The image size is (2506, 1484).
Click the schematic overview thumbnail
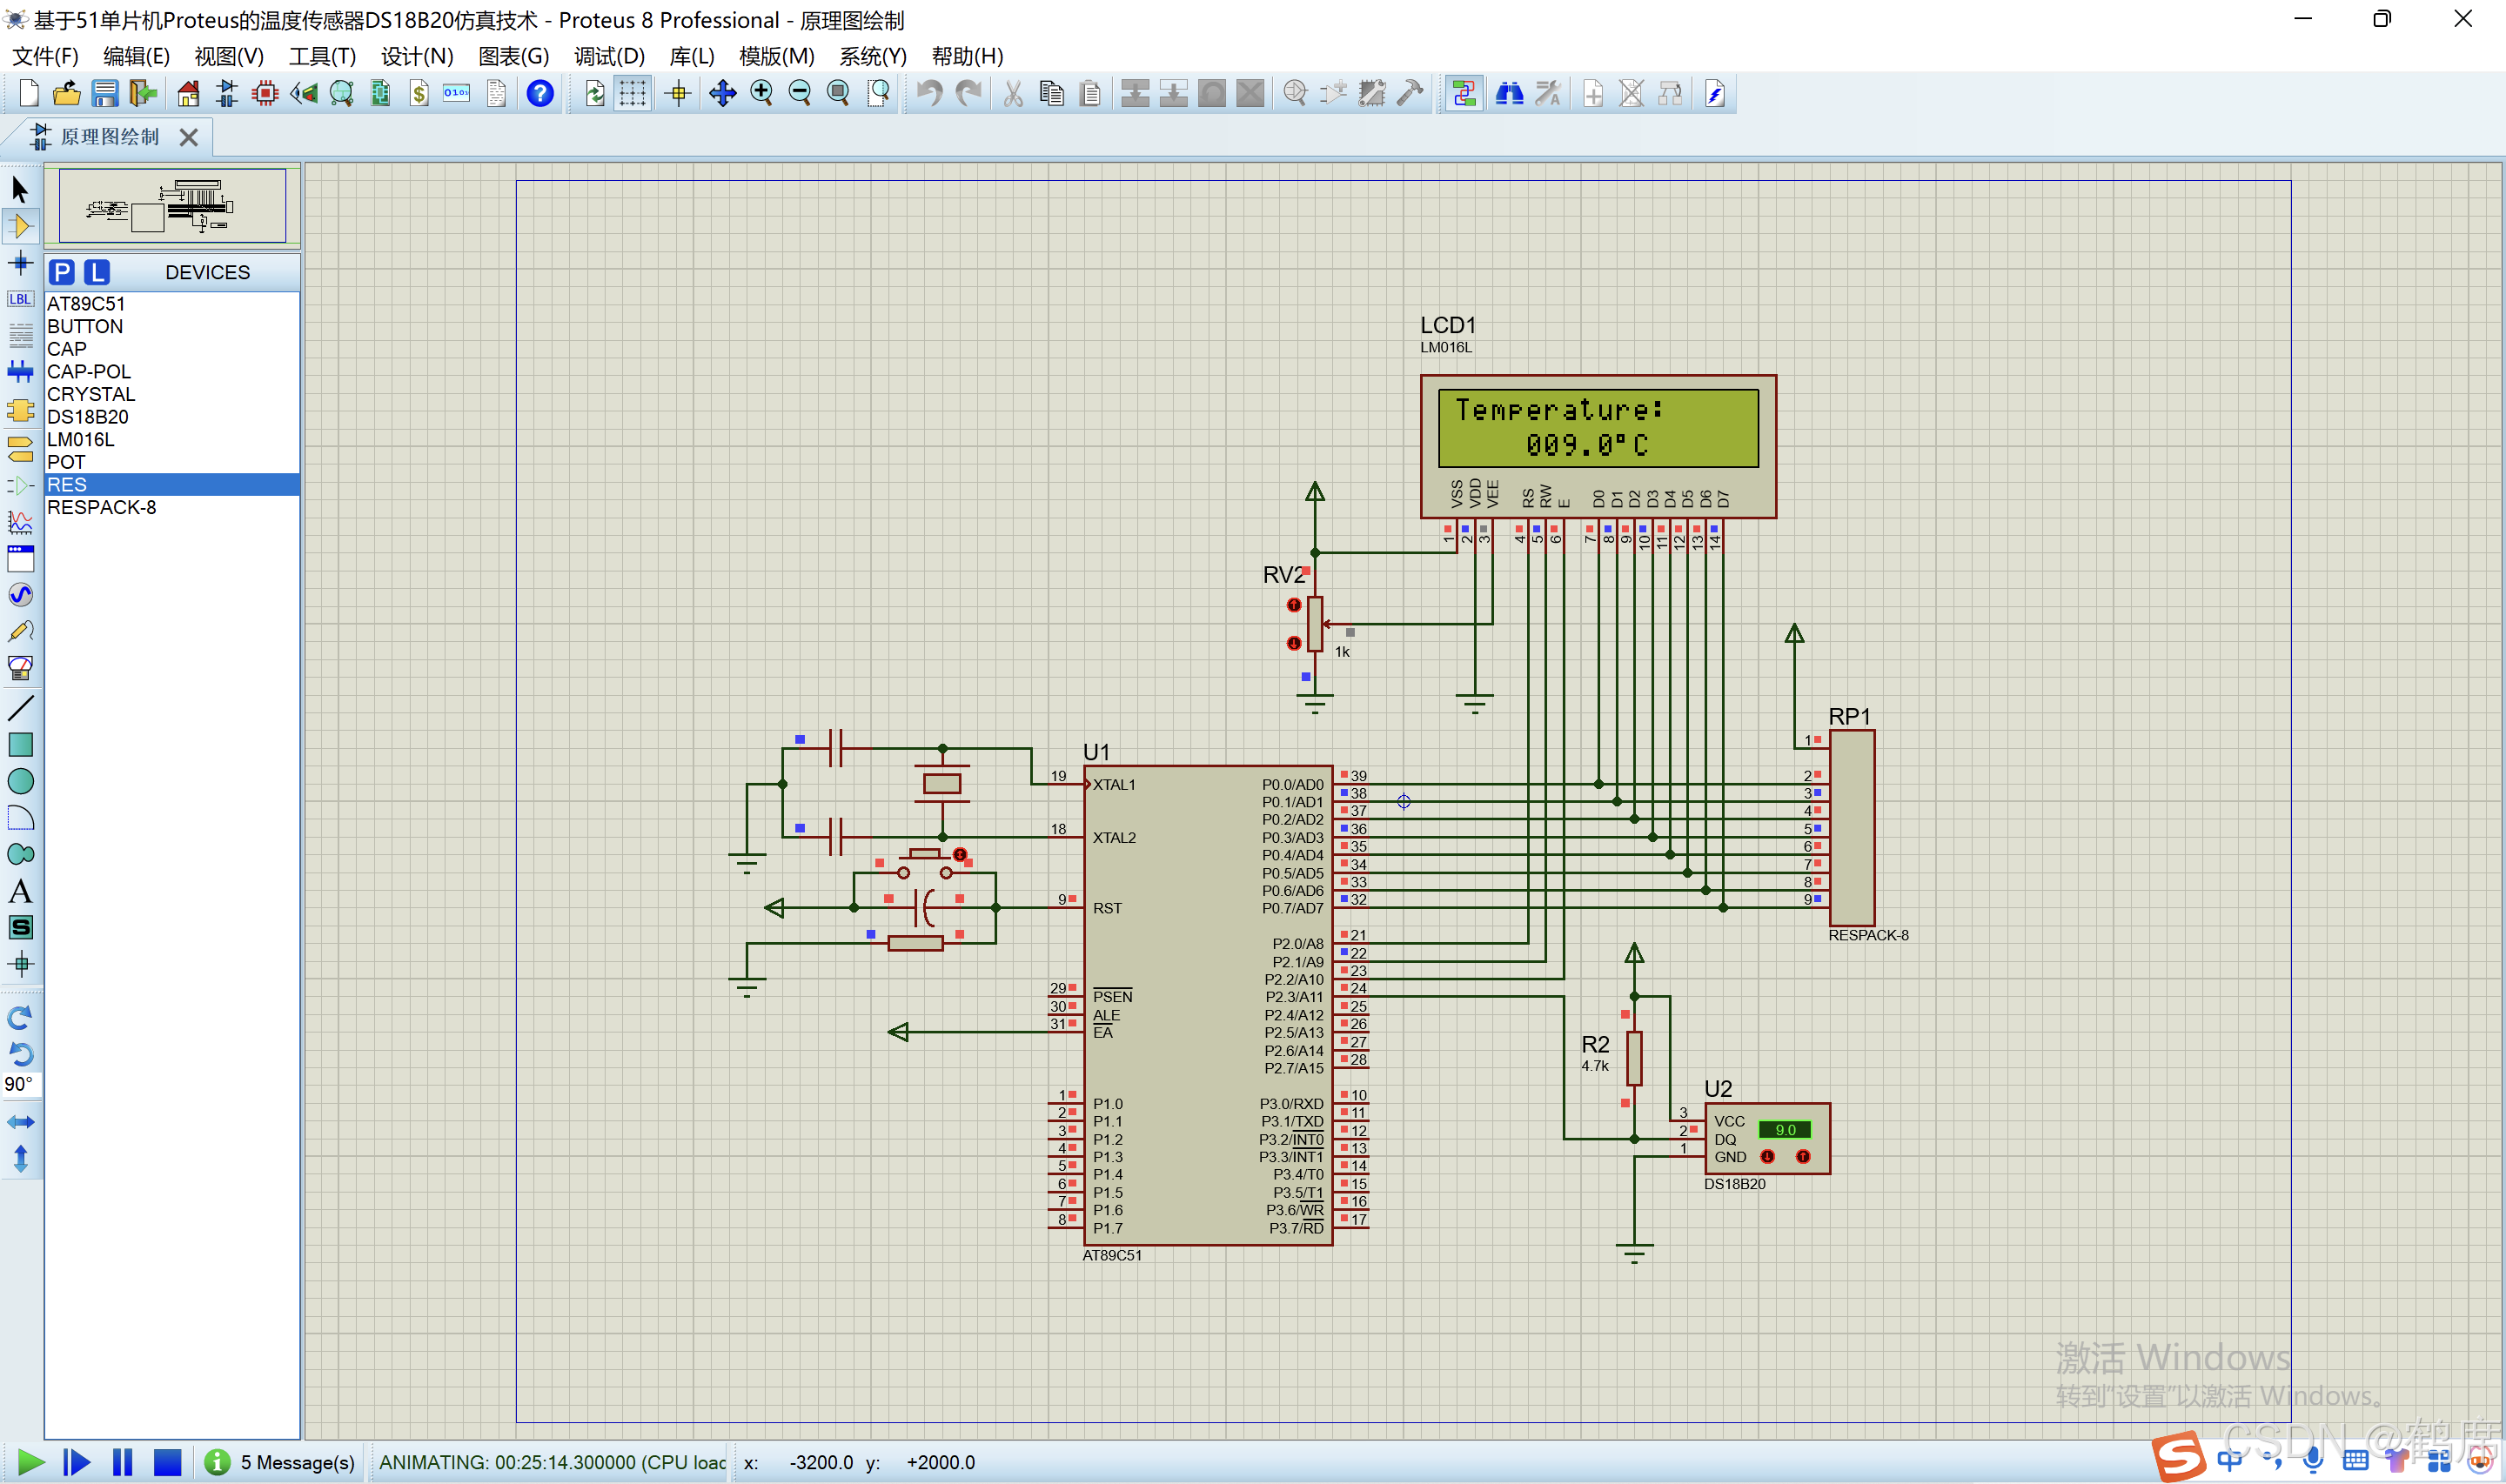click(172, 206)
